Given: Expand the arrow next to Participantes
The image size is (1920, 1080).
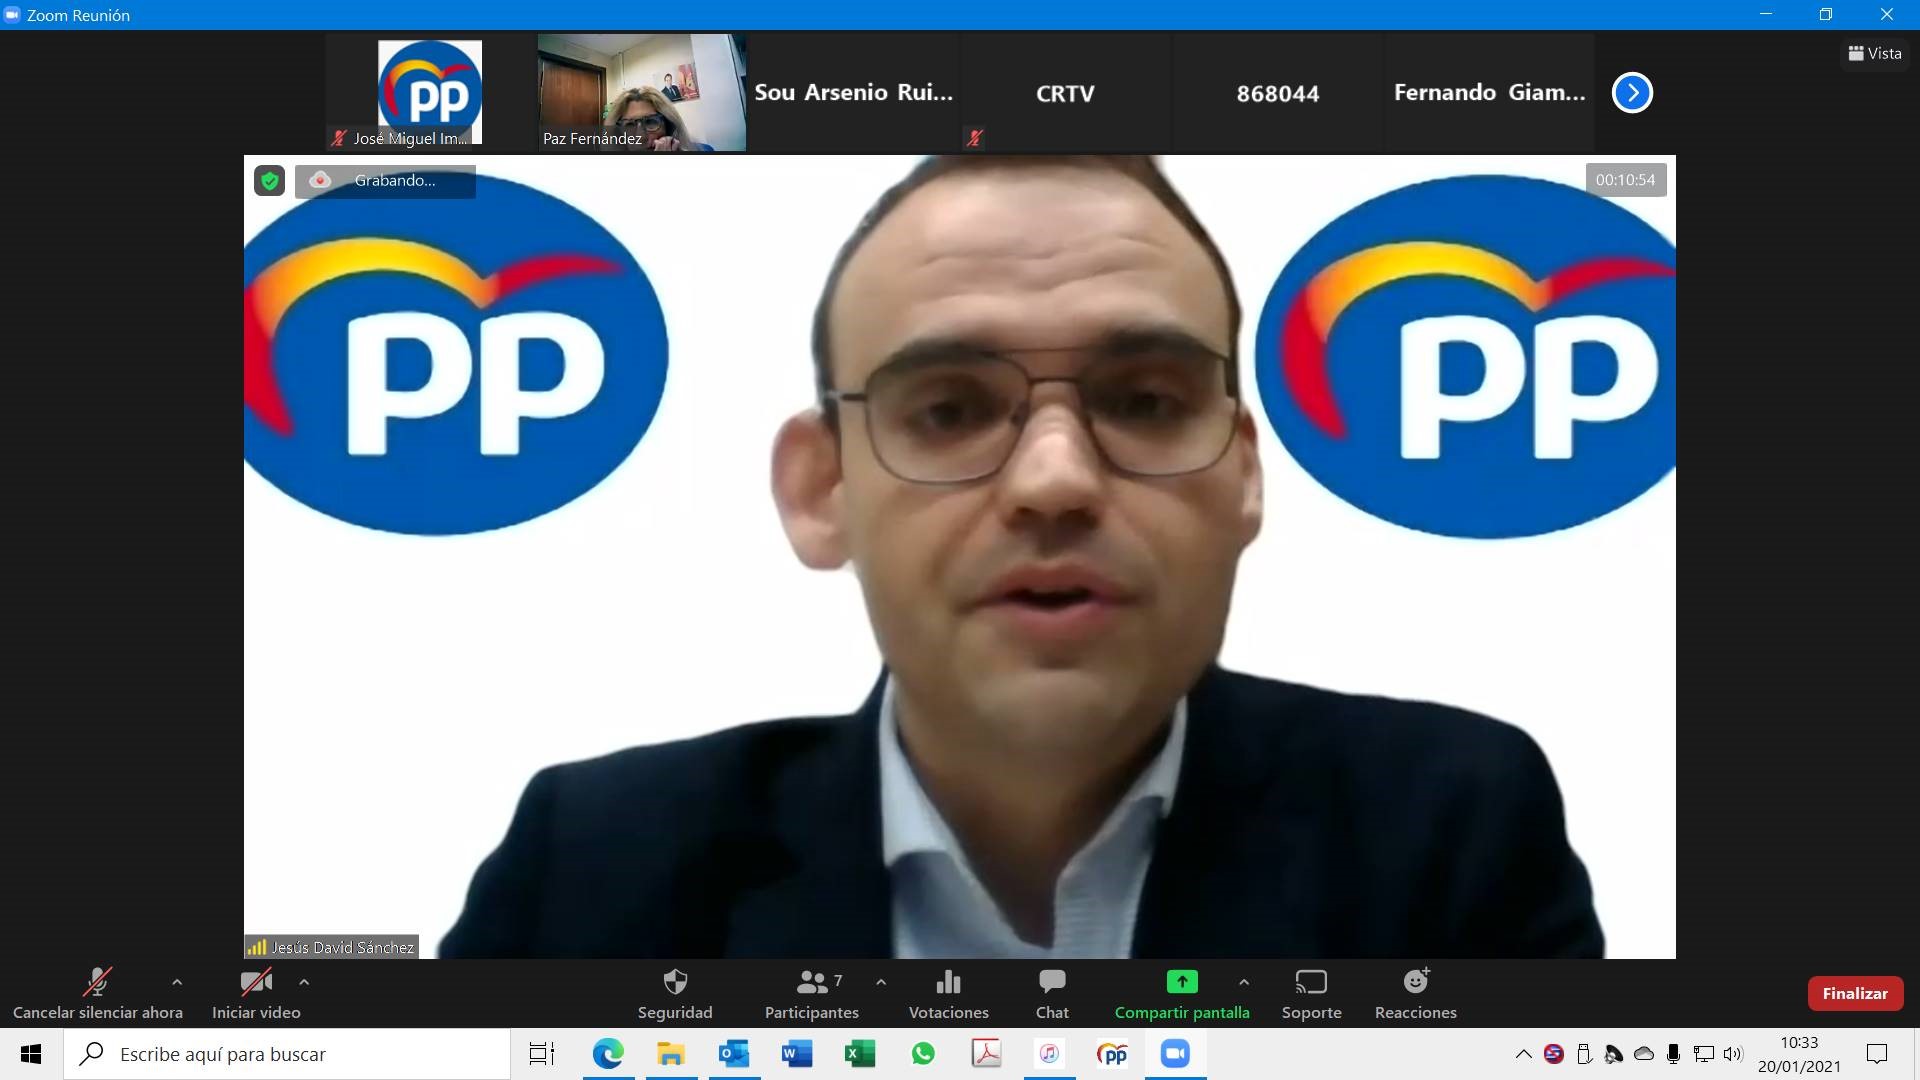Looking at the screenshot, I should tap(881, 982).
